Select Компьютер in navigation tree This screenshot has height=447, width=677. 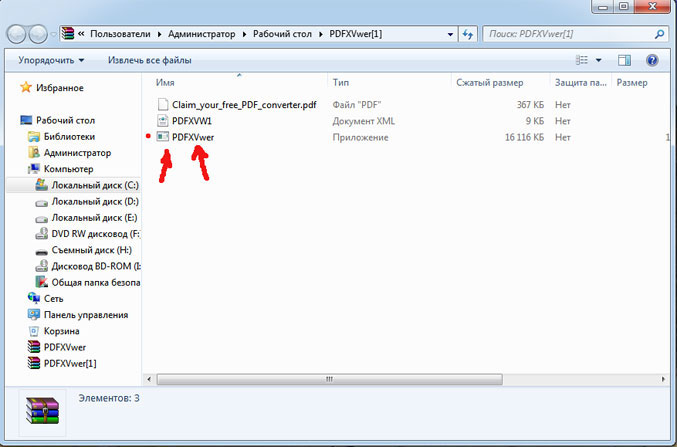coord(69,169)
